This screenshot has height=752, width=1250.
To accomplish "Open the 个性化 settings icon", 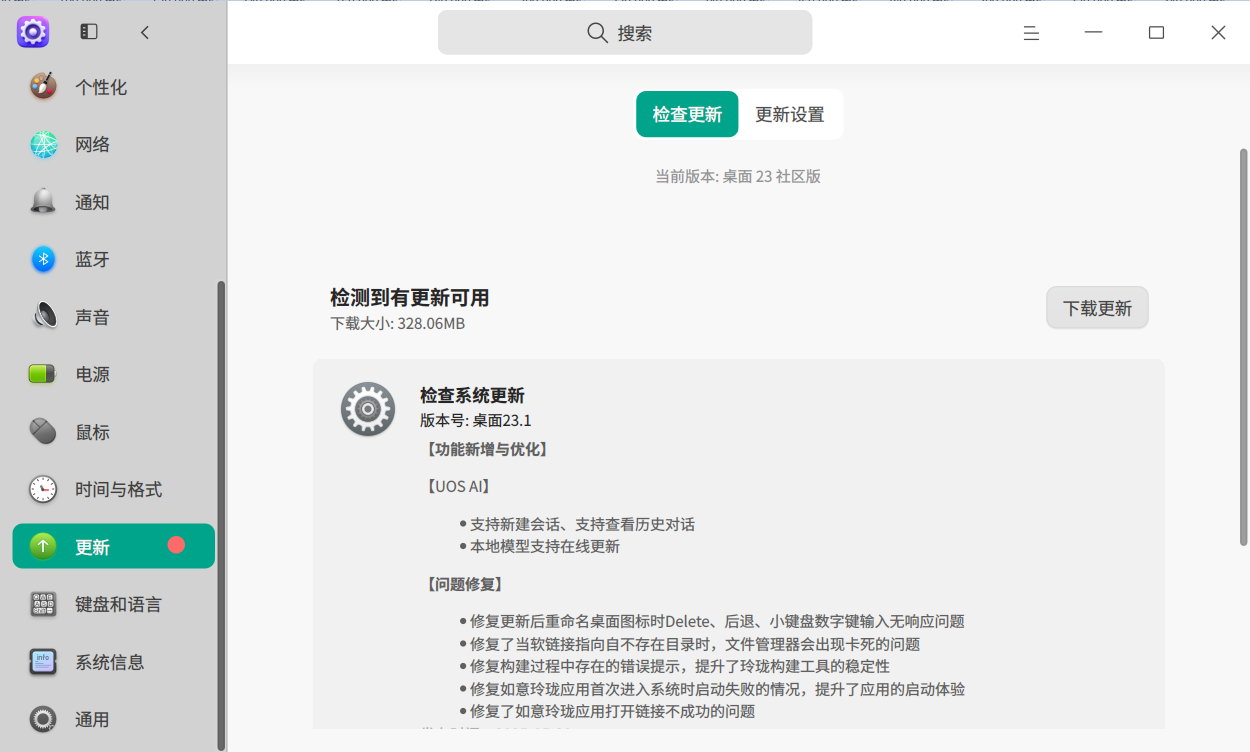I will (43, 87).
